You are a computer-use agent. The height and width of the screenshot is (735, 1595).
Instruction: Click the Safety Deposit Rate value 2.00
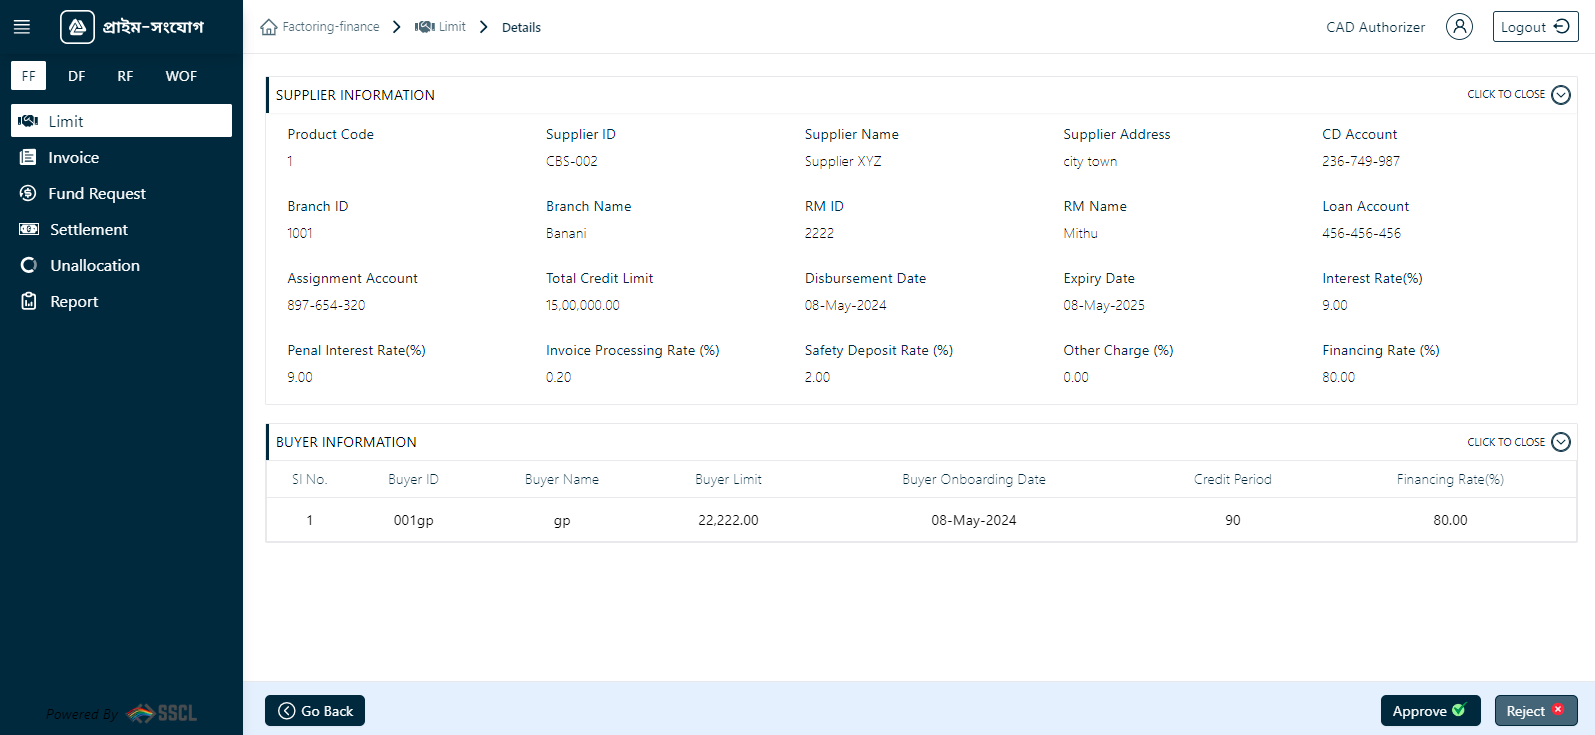pos(817,377)
